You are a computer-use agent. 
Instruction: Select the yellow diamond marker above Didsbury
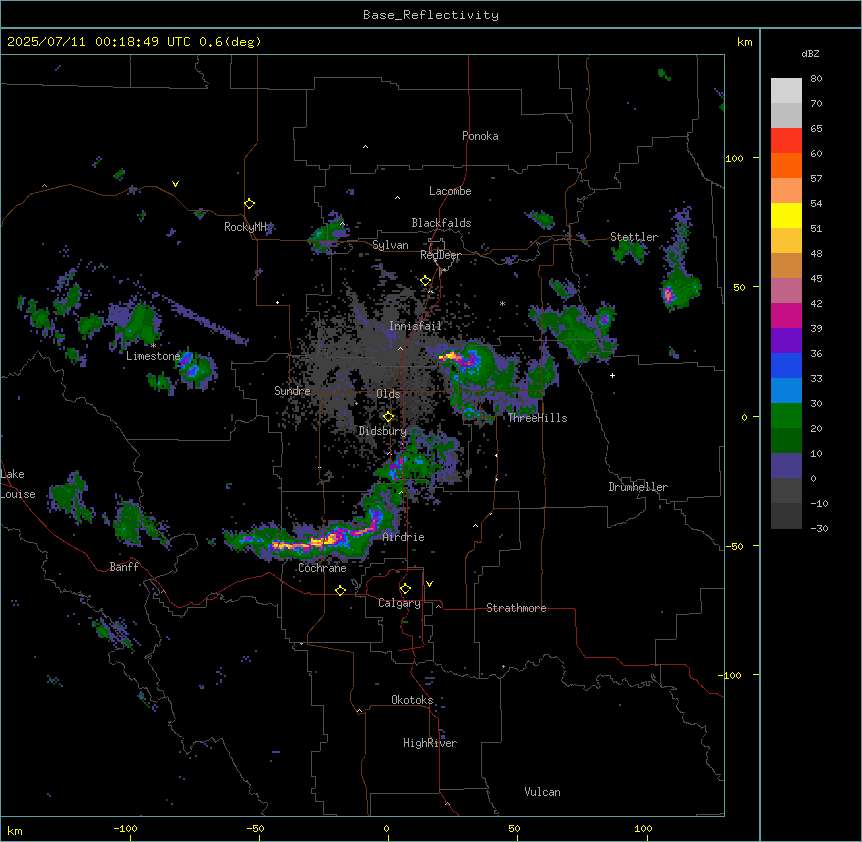point(388,417)
